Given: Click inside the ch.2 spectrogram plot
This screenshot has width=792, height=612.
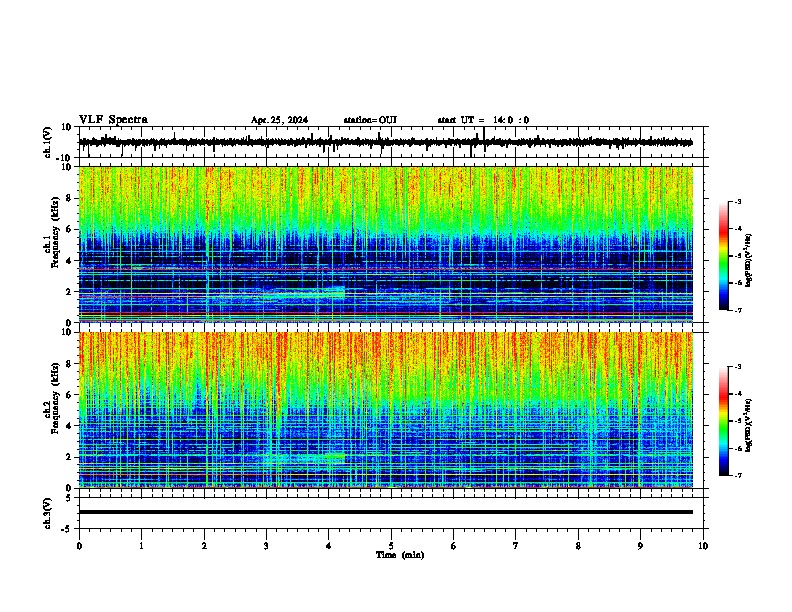Looking at the screenshot, I should click(386, 410).
